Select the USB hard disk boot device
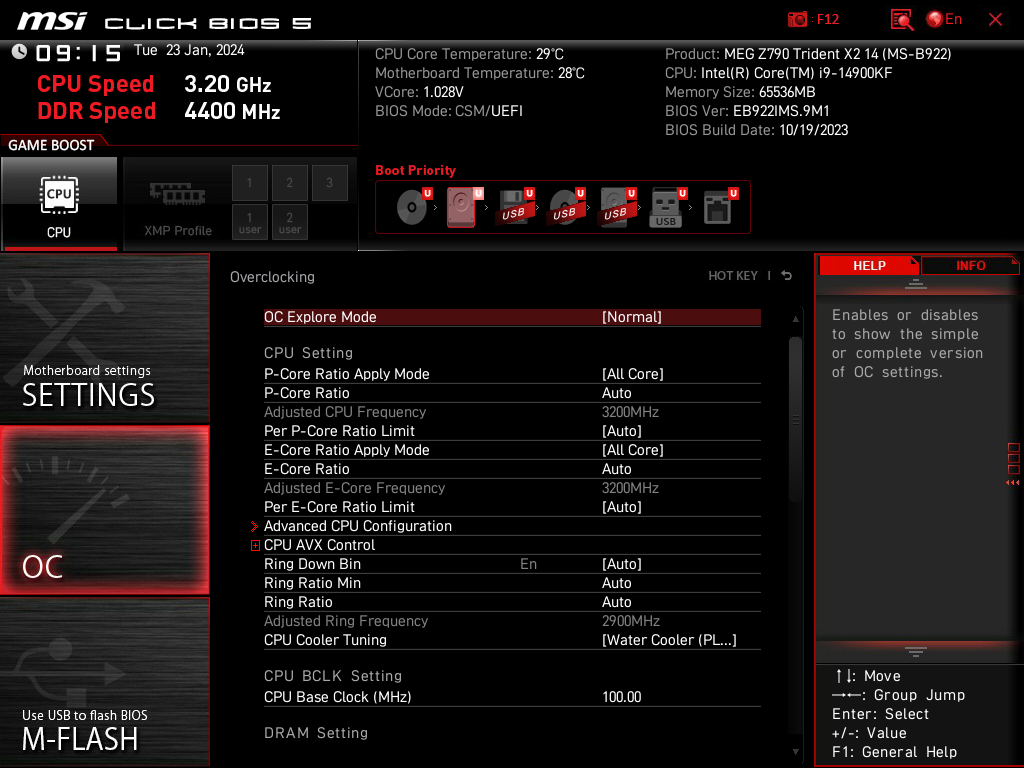The width and height of the screenshot is (1024, 768). click(x=618, y=207)
